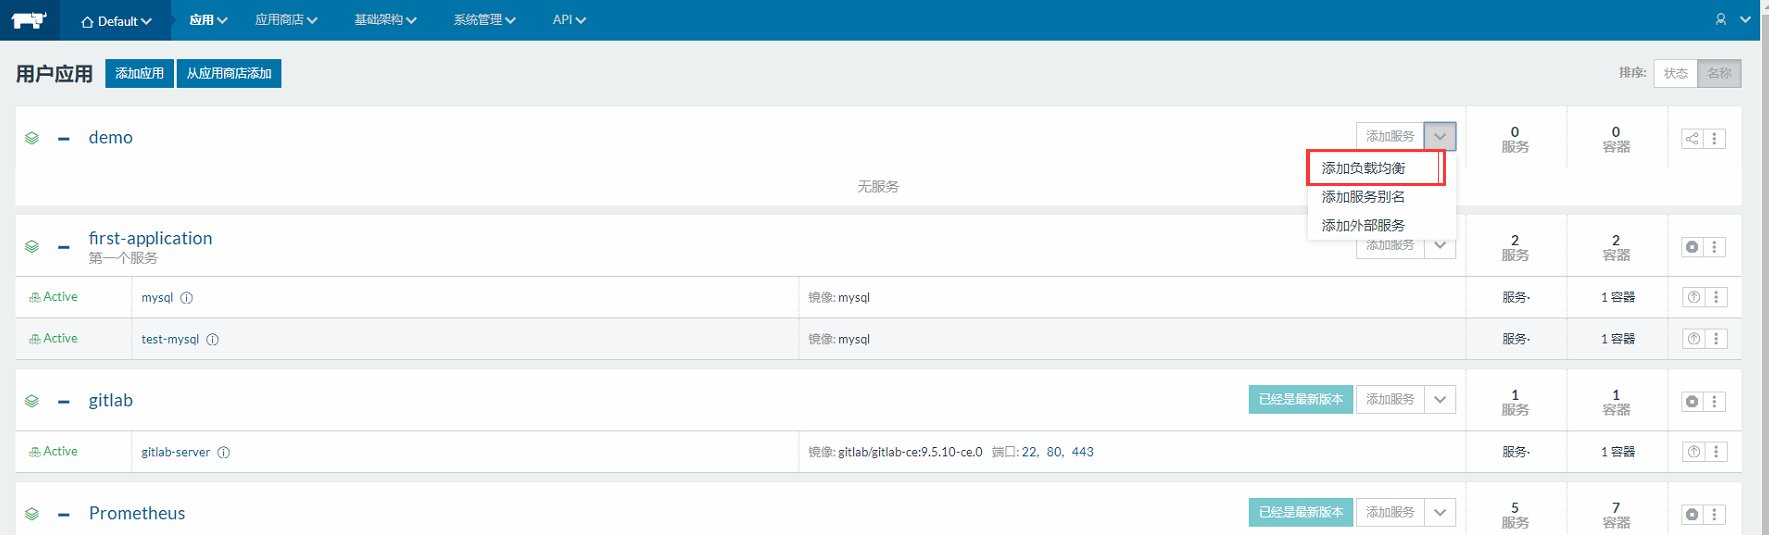Open the info icon beside gitlab-server
This screenshot has width=1769, height=535.
click(x=224, y=452)
